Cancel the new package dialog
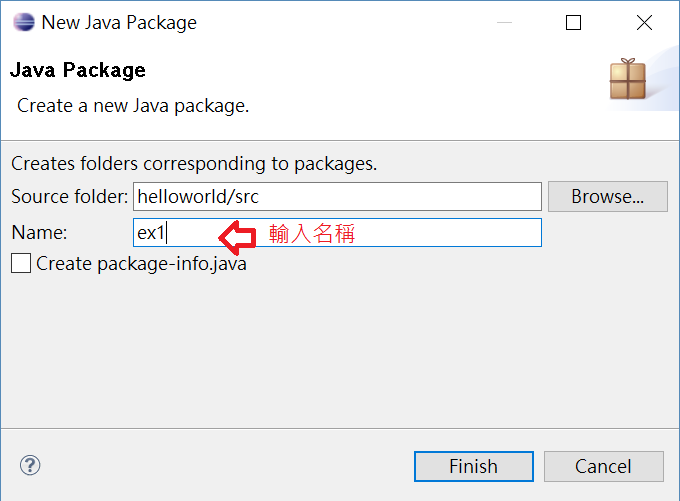Viewport: 680px width, 501px height. click(604, 466)
